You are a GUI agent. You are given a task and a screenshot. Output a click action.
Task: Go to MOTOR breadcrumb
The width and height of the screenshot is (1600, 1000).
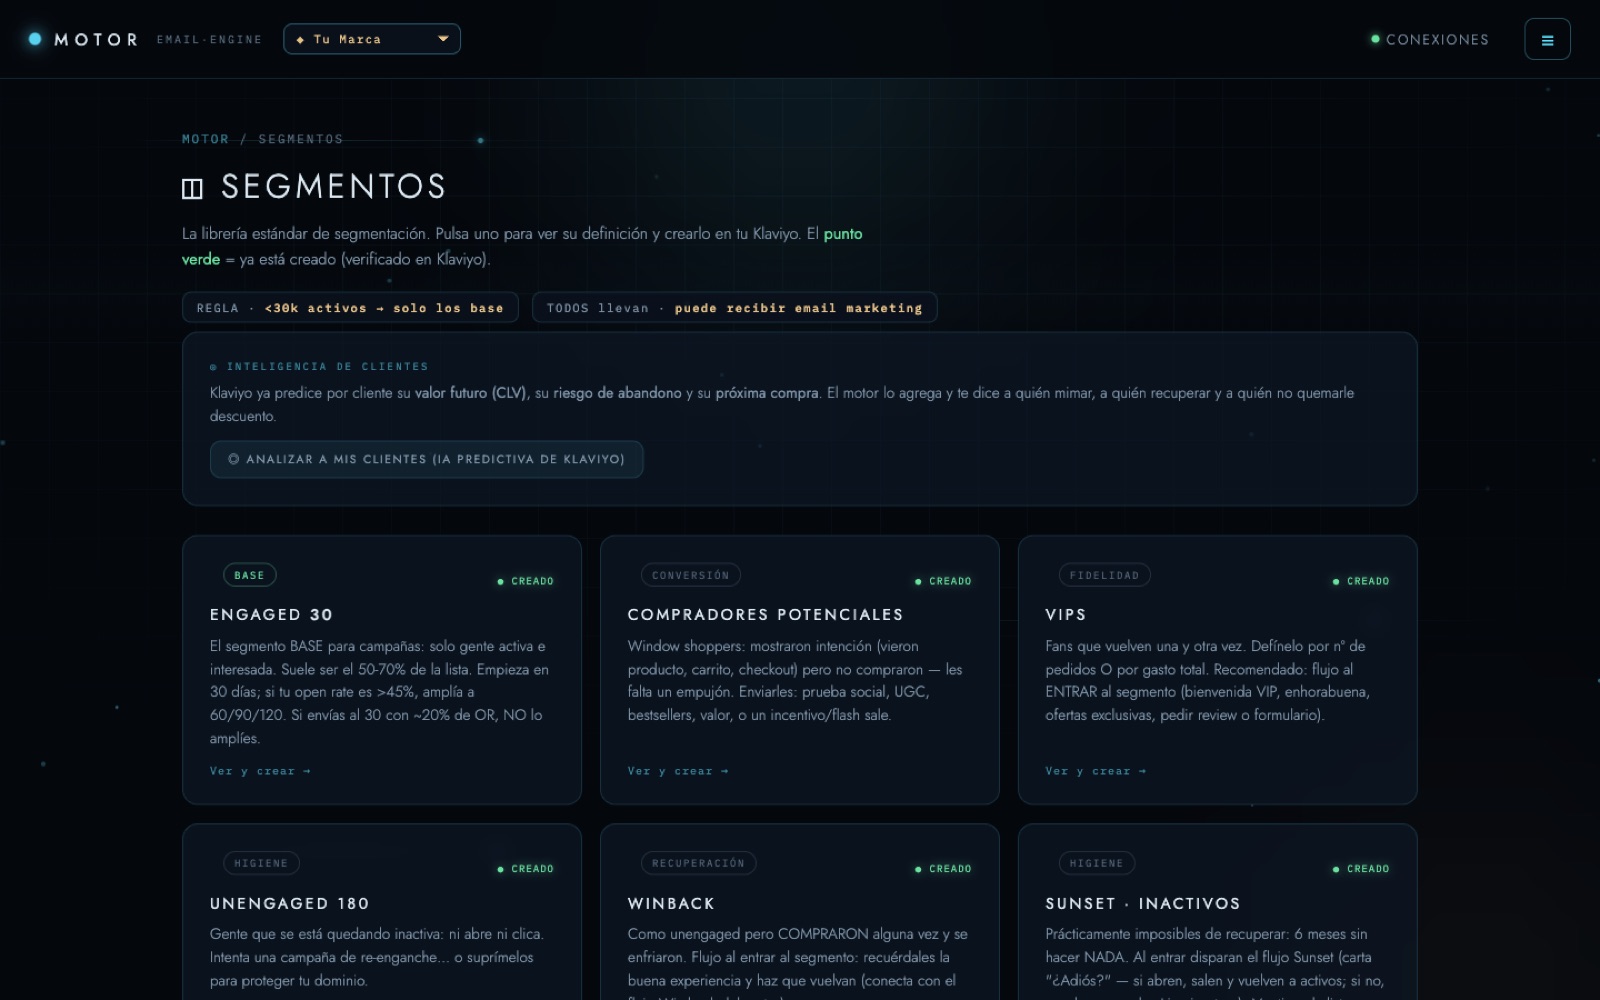pos(205,139)
